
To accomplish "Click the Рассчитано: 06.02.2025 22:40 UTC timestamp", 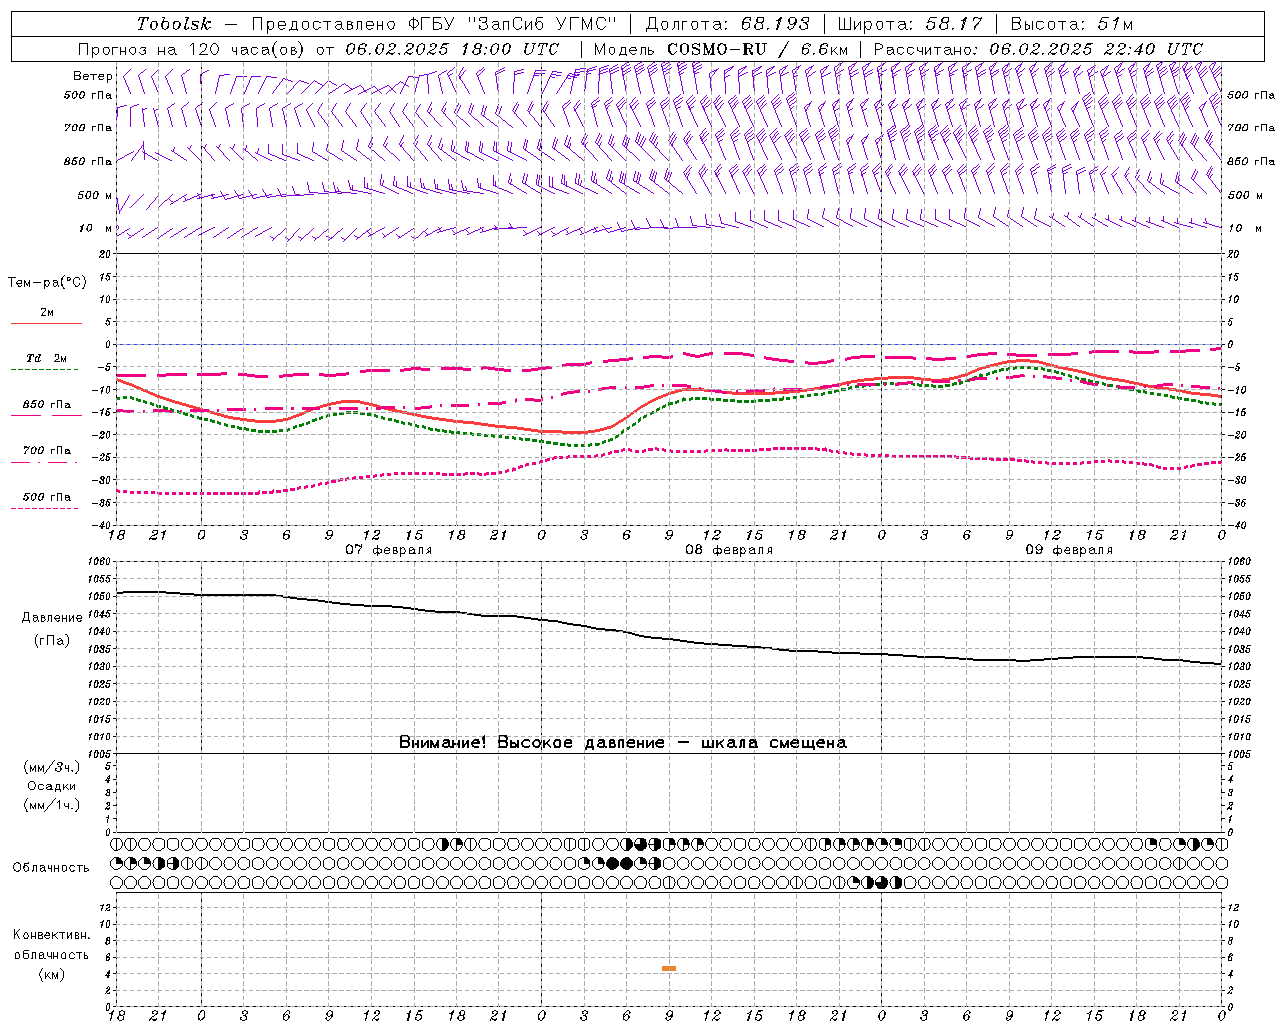I will point(1038,49).
